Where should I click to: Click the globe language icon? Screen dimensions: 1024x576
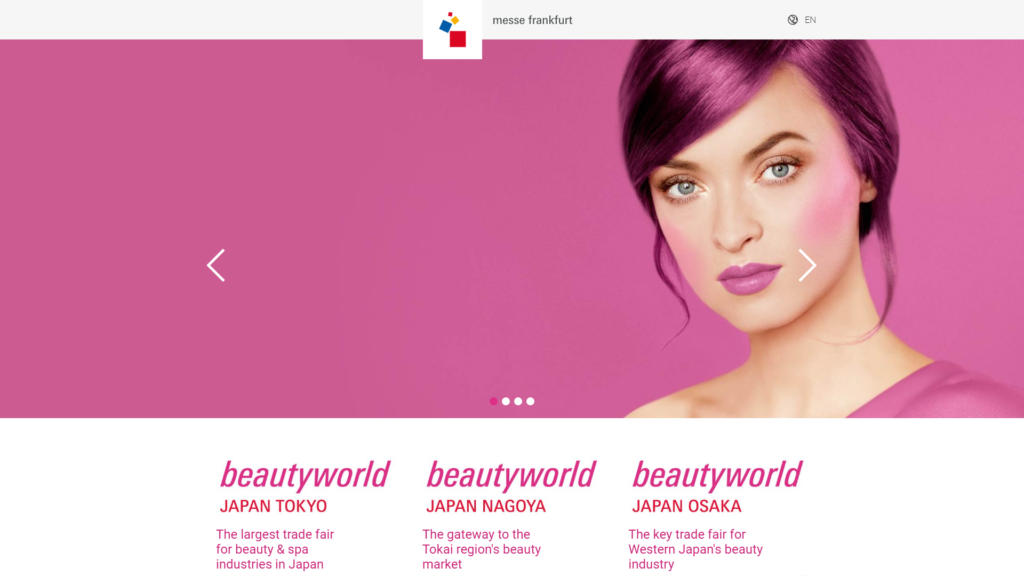tap(792, 20)
